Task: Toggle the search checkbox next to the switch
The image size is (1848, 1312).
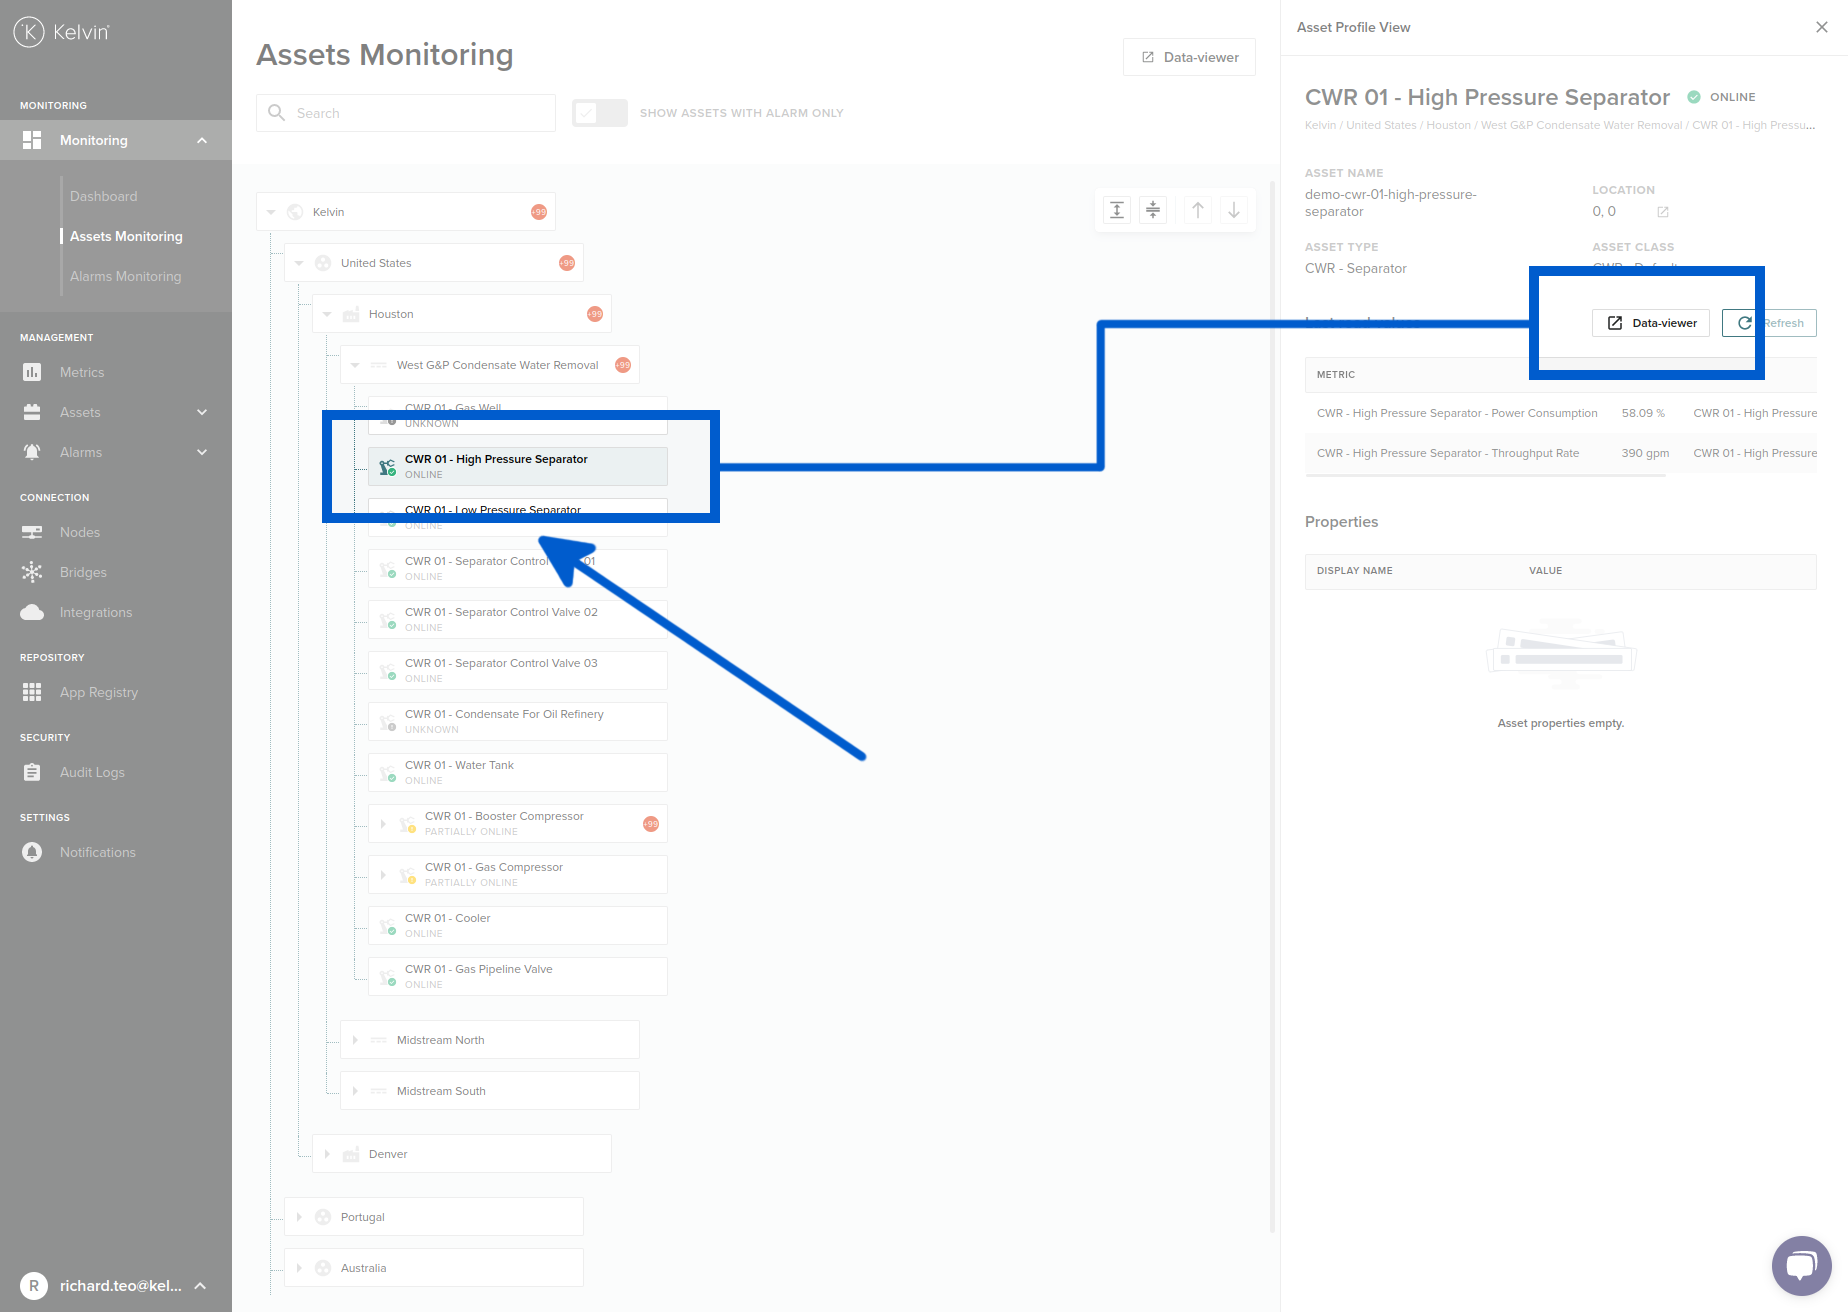Action: (x=586, y=113)
